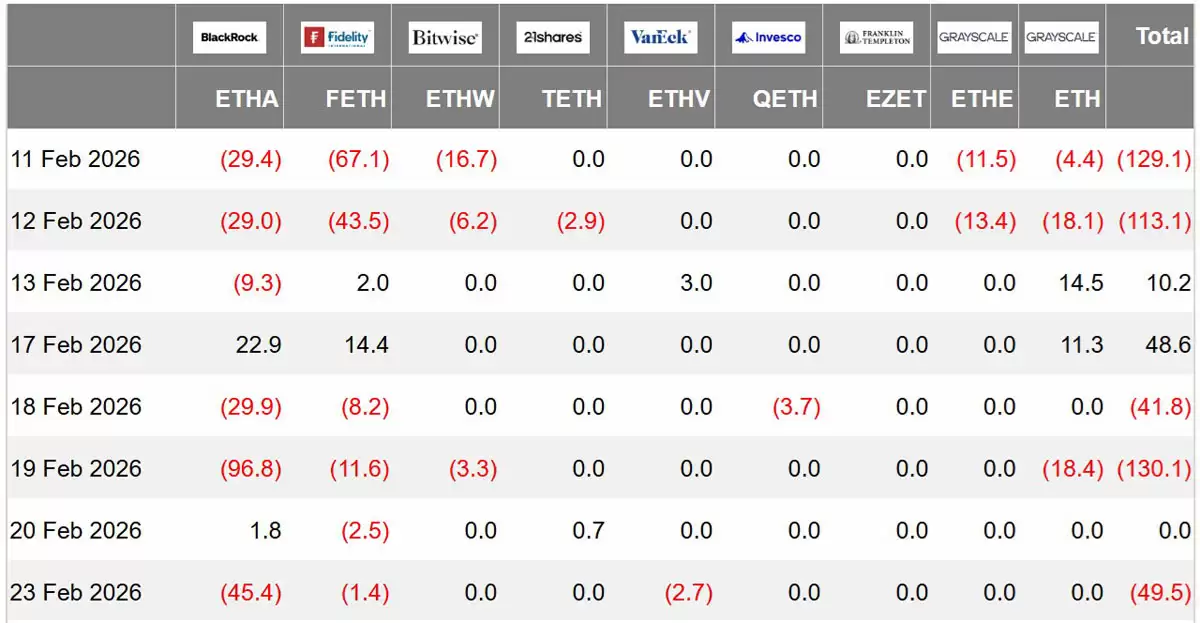Click the Franklin Templeton logo
Image resolution: width=1200 pixels, height=623 pixels.
(876, 38)
